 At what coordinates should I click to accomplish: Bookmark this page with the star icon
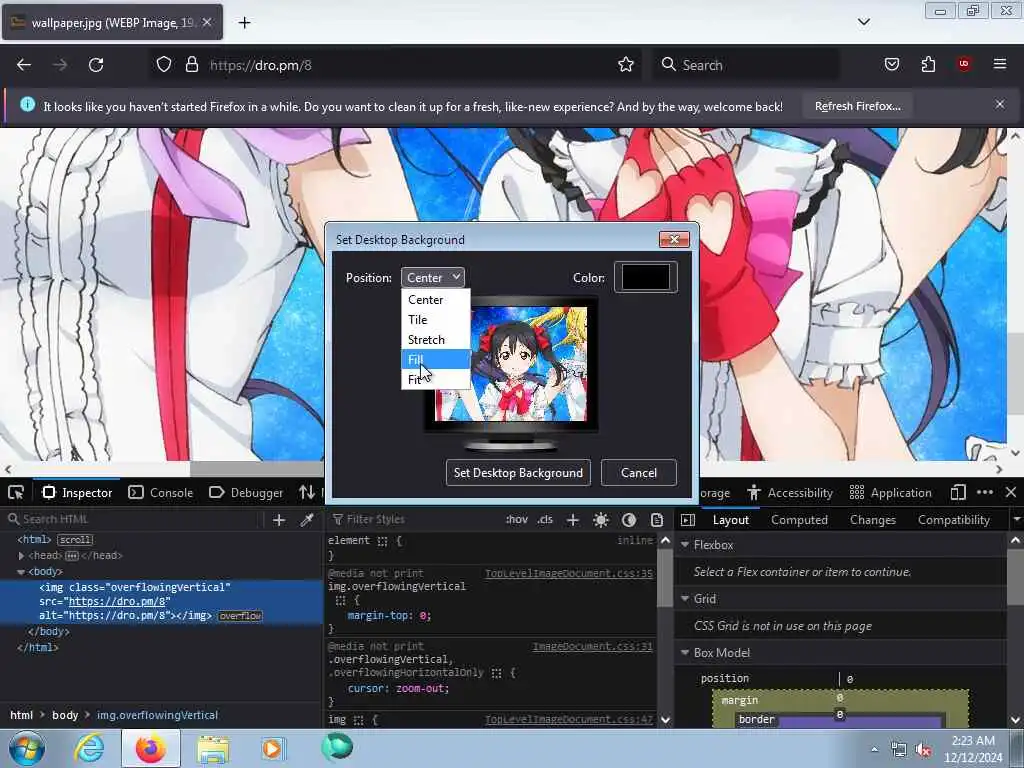[626, 65]
